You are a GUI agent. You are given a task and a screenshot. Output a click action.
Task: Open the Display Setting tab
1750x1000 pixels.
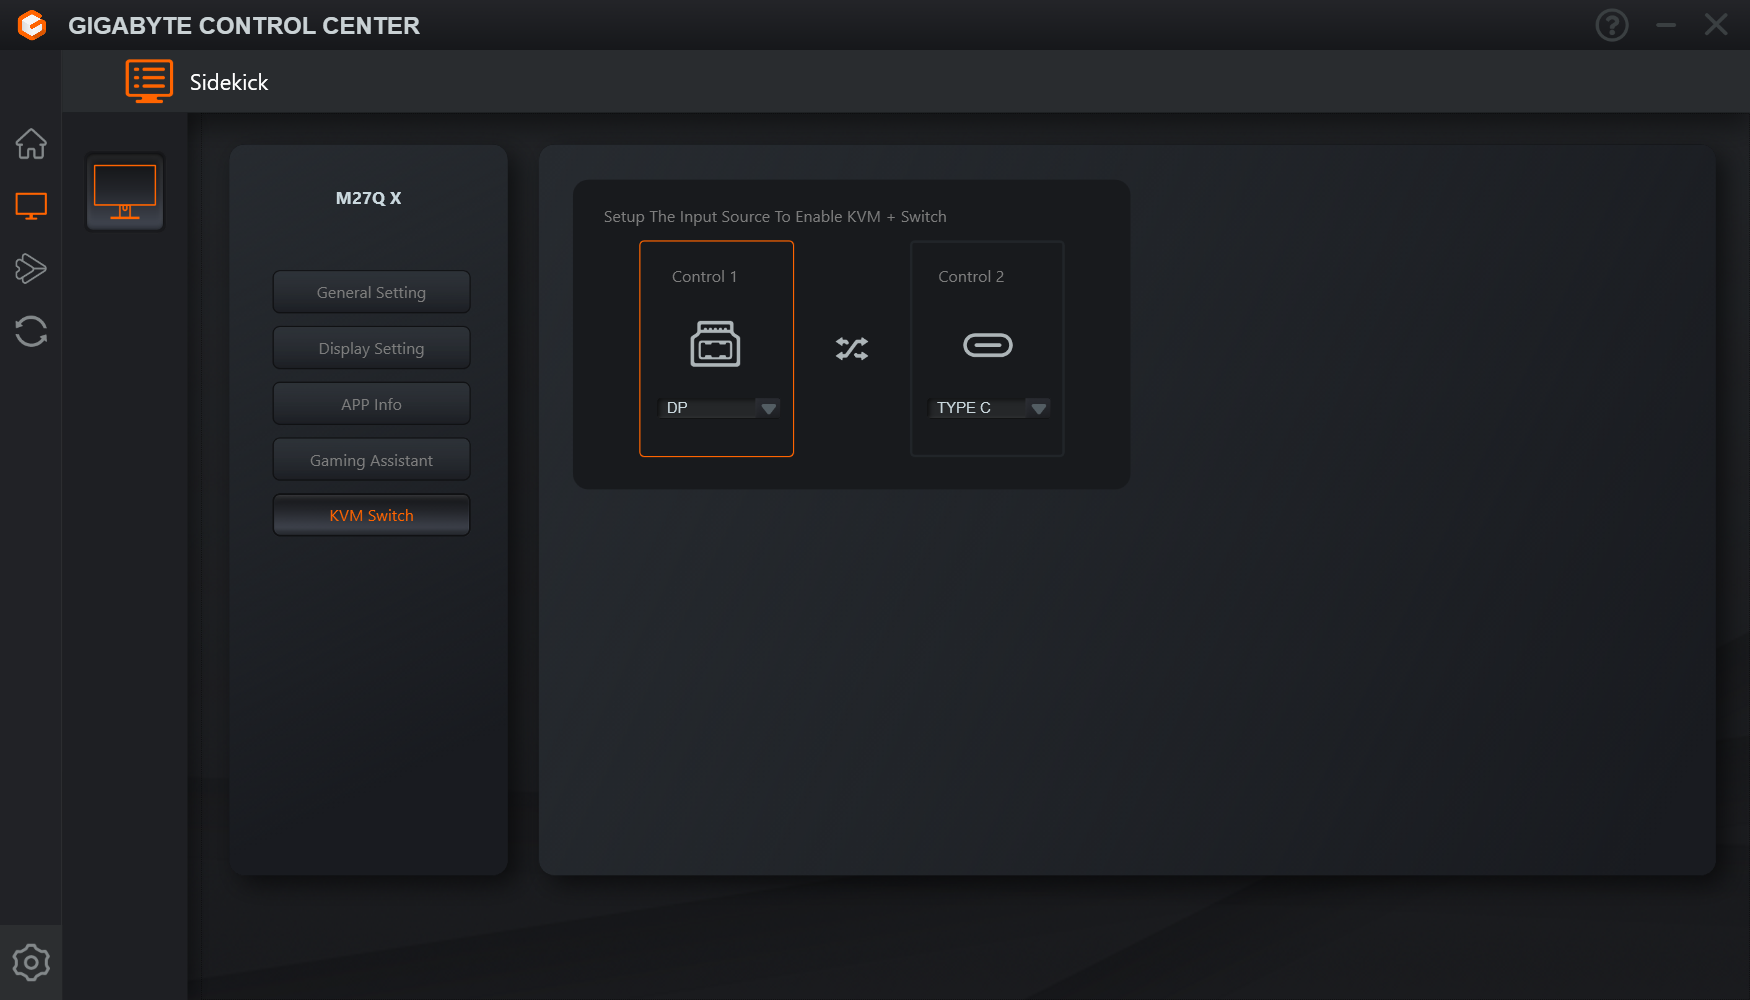pos(371,348)
